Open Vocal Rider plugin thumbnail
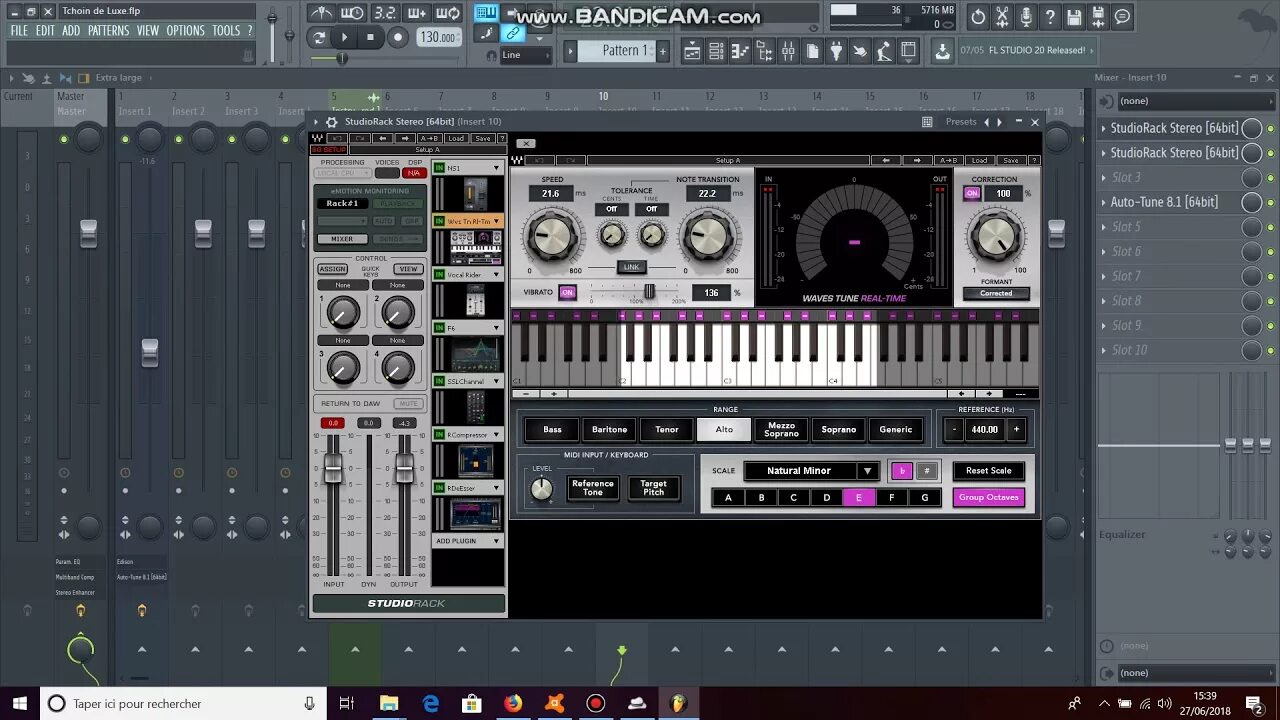The image size is (1280, 720). pos(475,300)
